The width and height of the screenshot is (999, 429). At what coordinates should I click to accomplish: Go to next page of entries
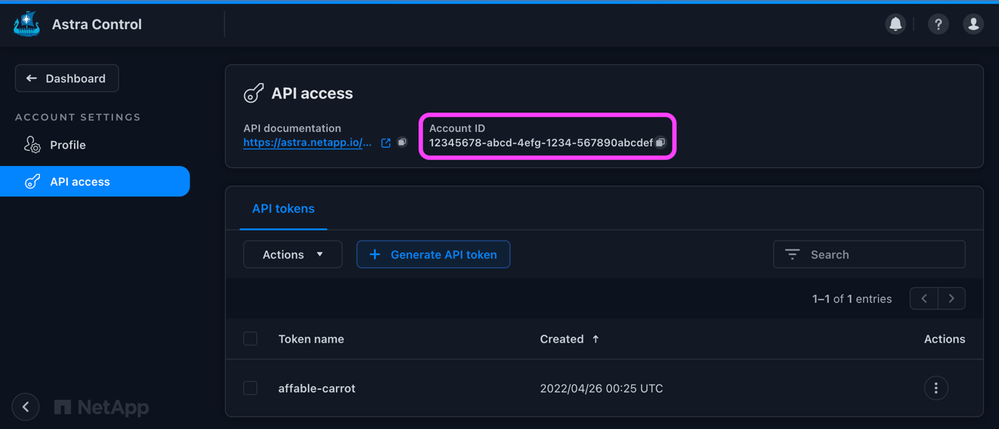(952, 298)
